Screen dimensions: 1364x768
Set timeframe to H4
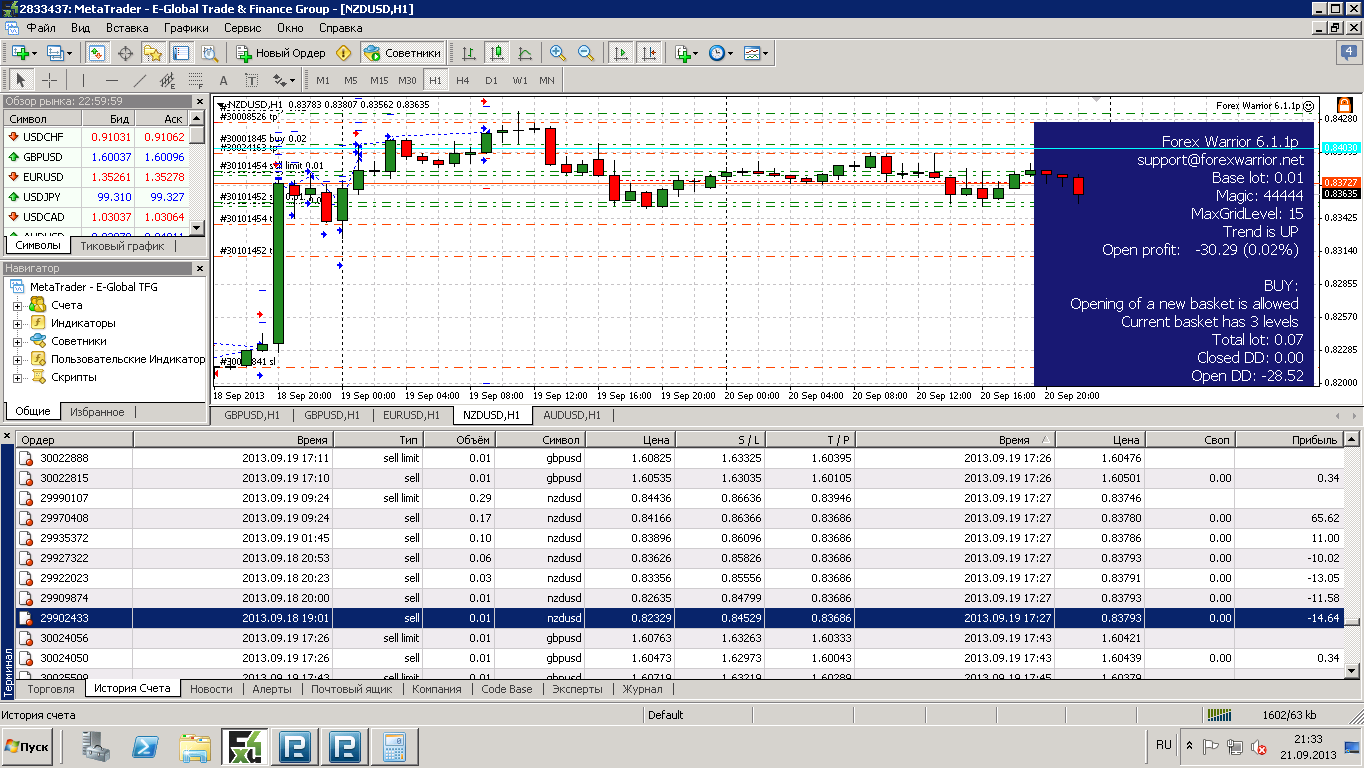coord(462,80)
